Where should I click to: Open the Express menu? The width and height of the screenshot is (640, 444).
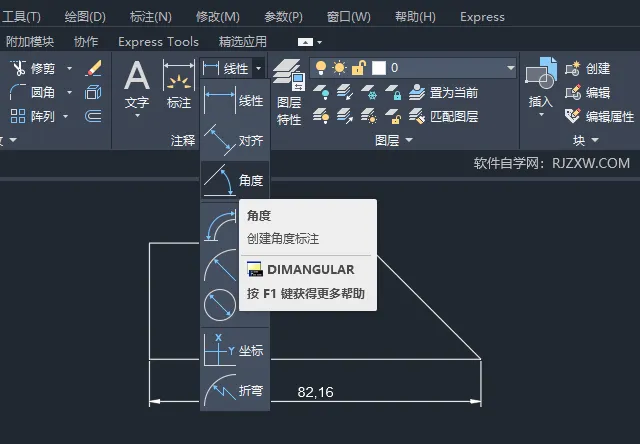pyautogui.click(x=482, y=17)
